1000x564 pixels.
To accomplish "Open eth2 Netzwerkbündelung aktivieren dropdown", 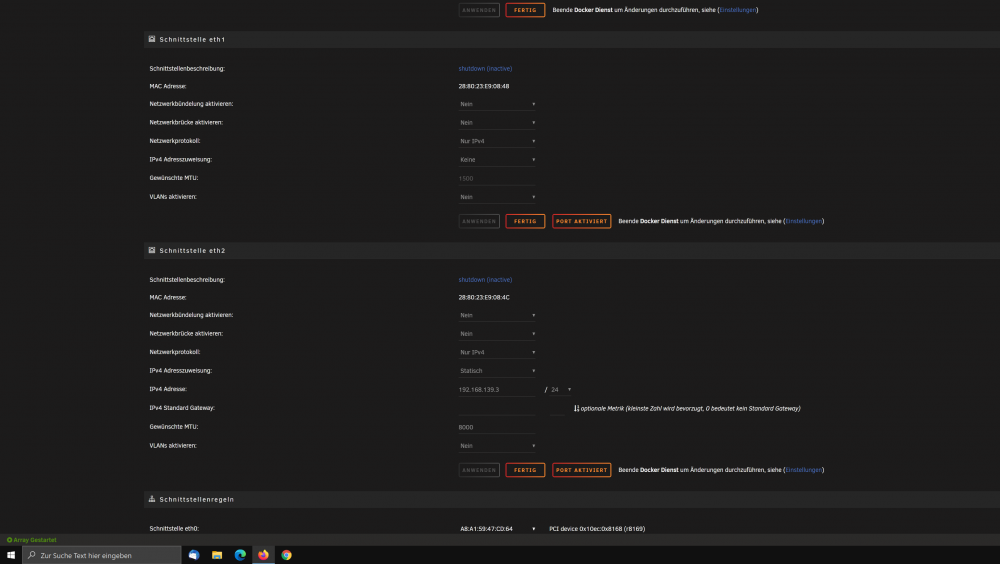I will click(x=497, y=315).
